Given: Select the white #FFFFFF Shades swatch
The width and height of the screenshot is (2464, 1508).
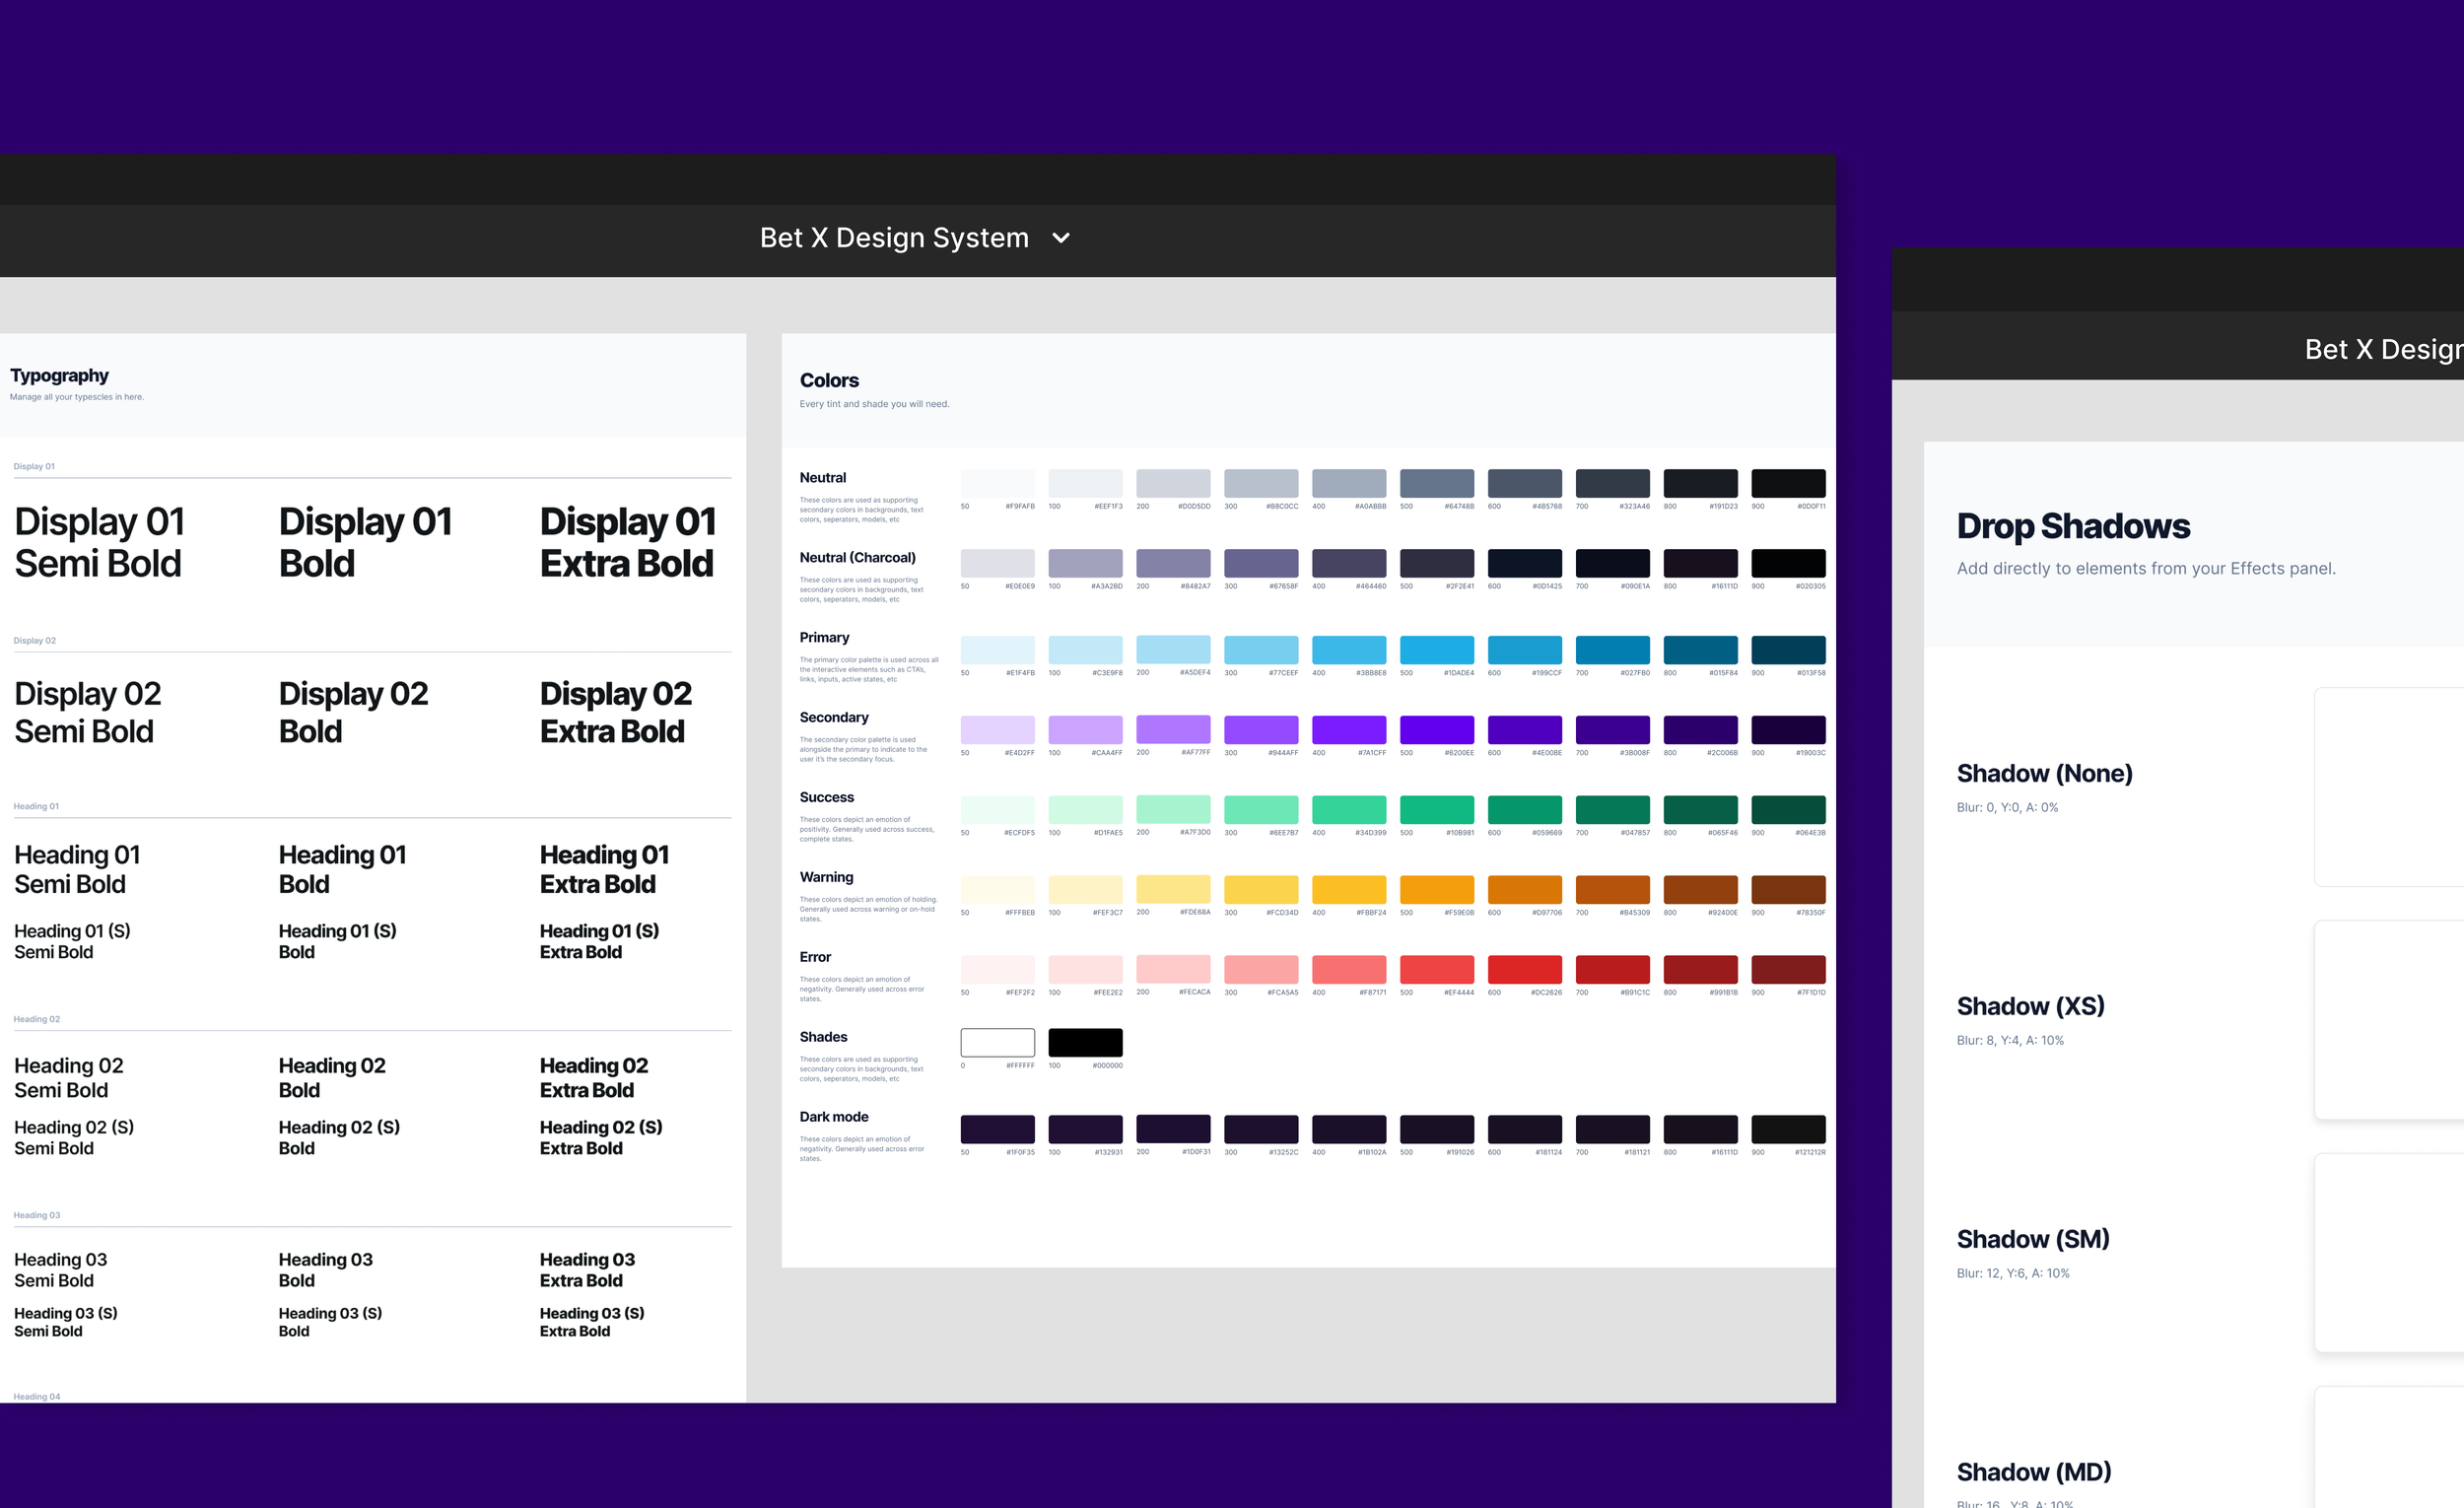Looking at the screenshot, I should (x=997, y=1042).
